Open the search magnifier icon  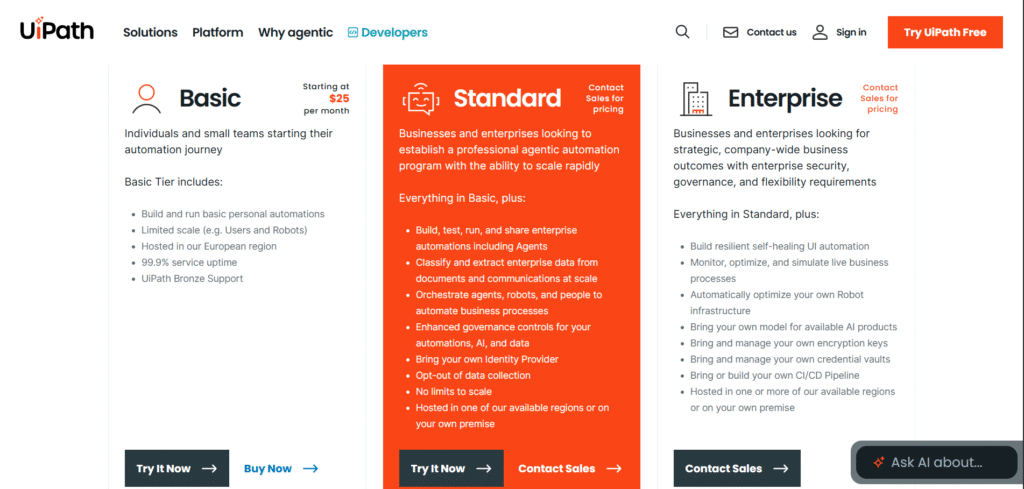tap(682, 32)
